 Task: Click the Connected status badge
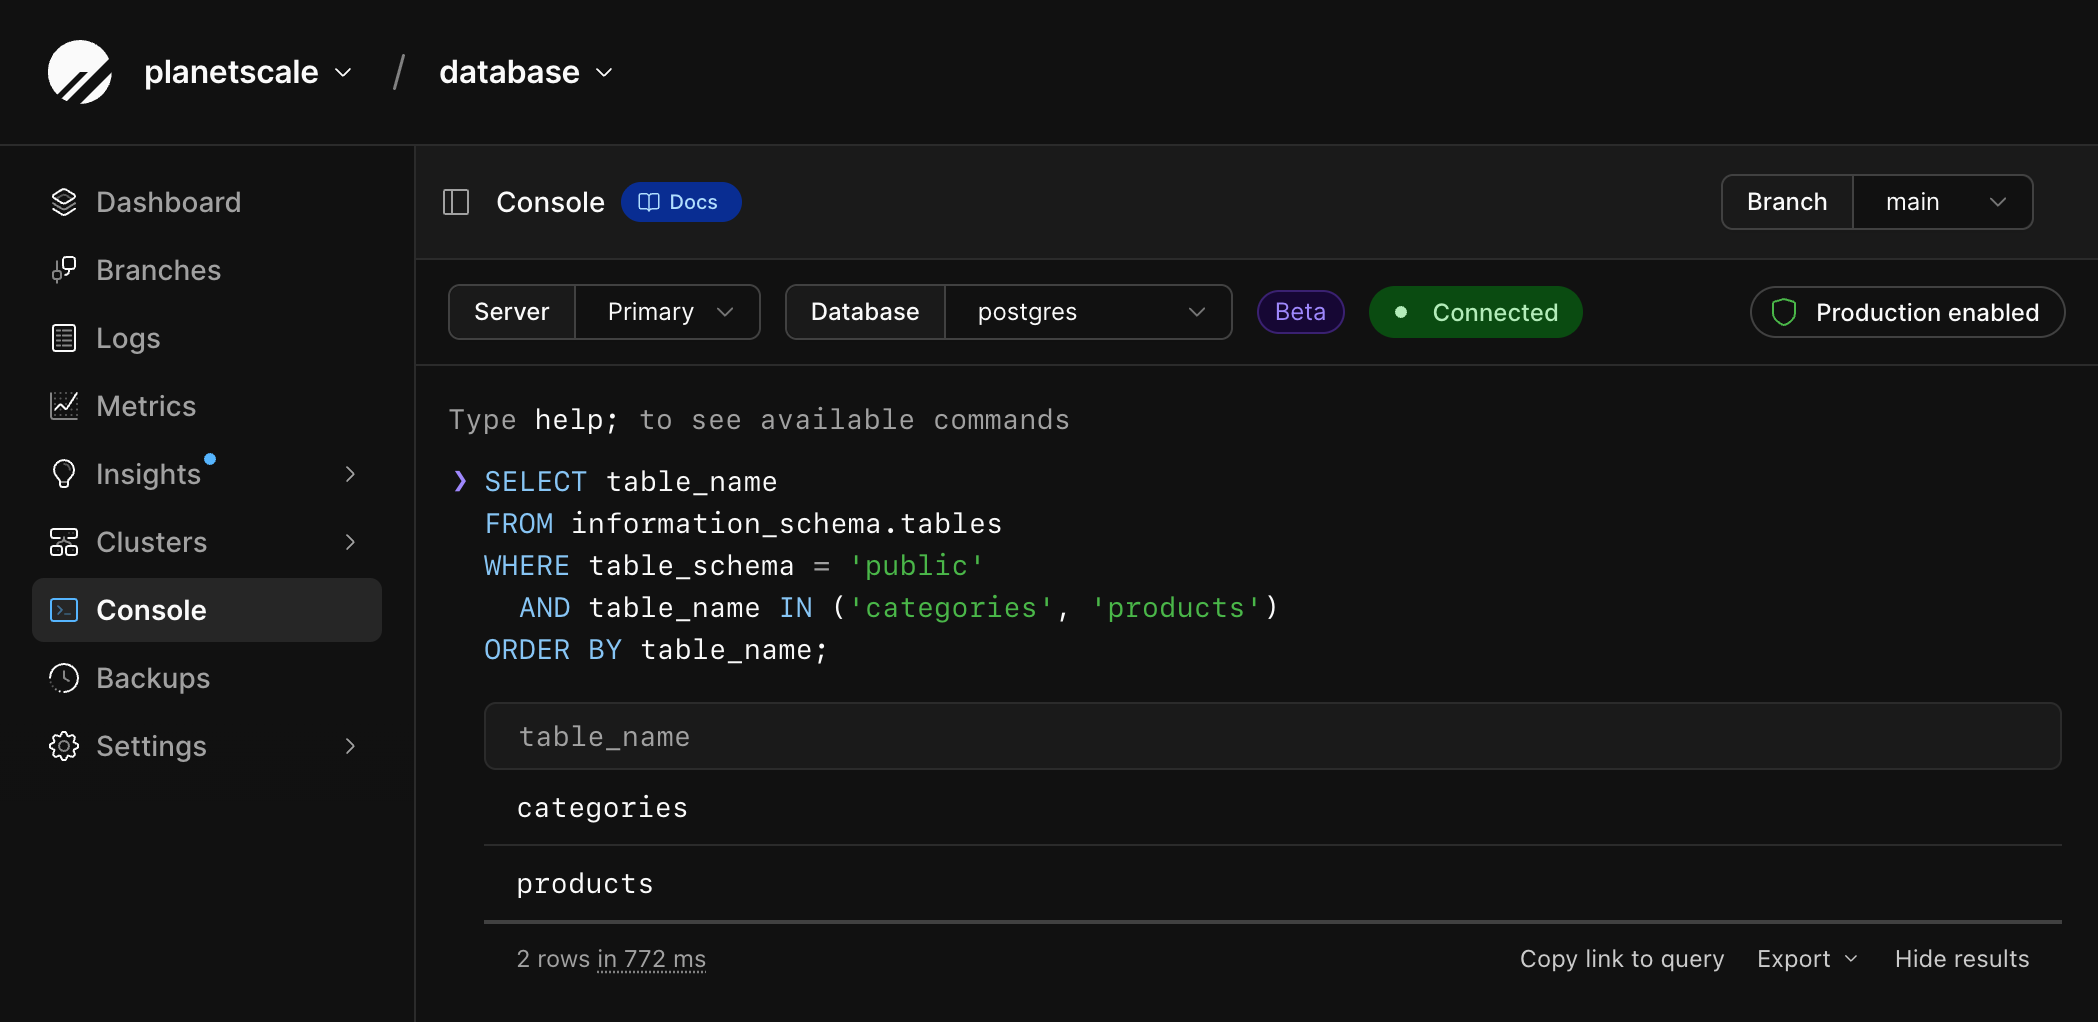(x=1475, y=312)
